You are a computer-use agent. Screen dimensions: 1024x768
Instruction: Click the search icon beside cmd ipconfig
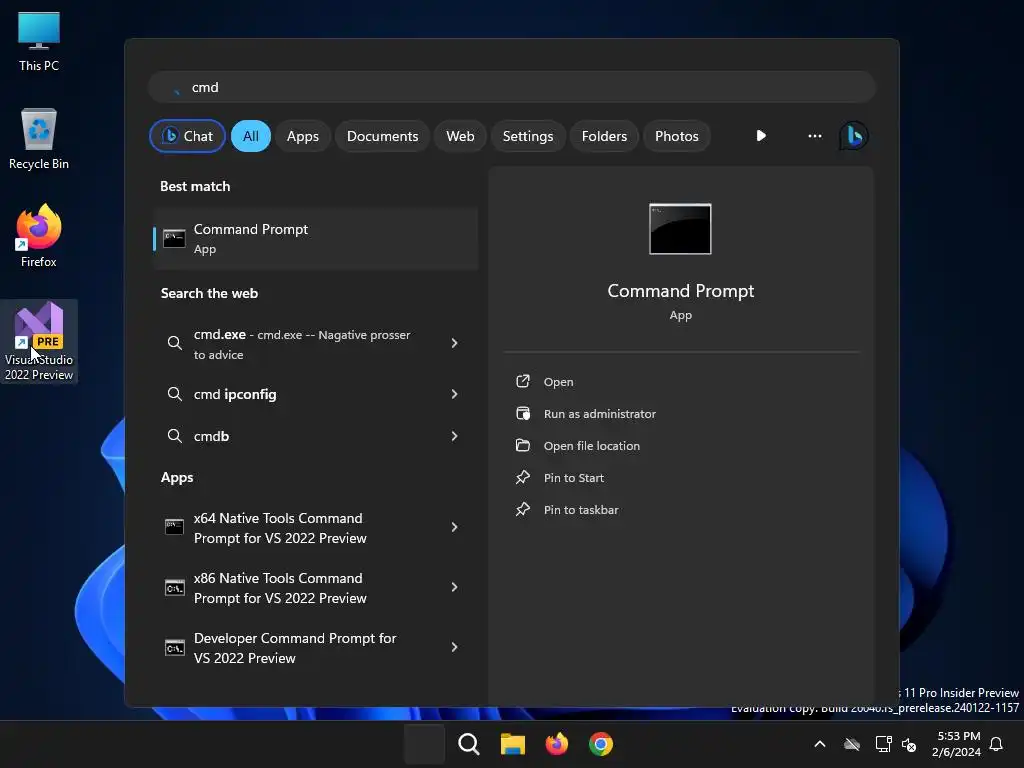[174, 394]
